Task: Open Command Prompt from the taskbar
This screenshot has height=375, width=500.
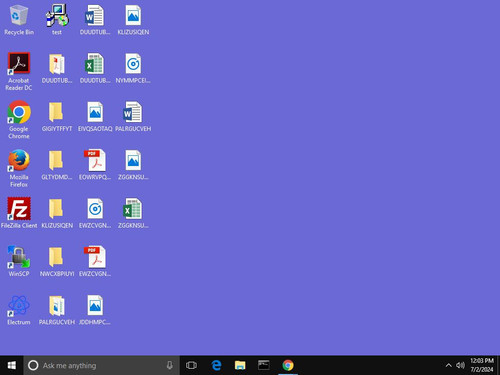Action: point(264,365)
